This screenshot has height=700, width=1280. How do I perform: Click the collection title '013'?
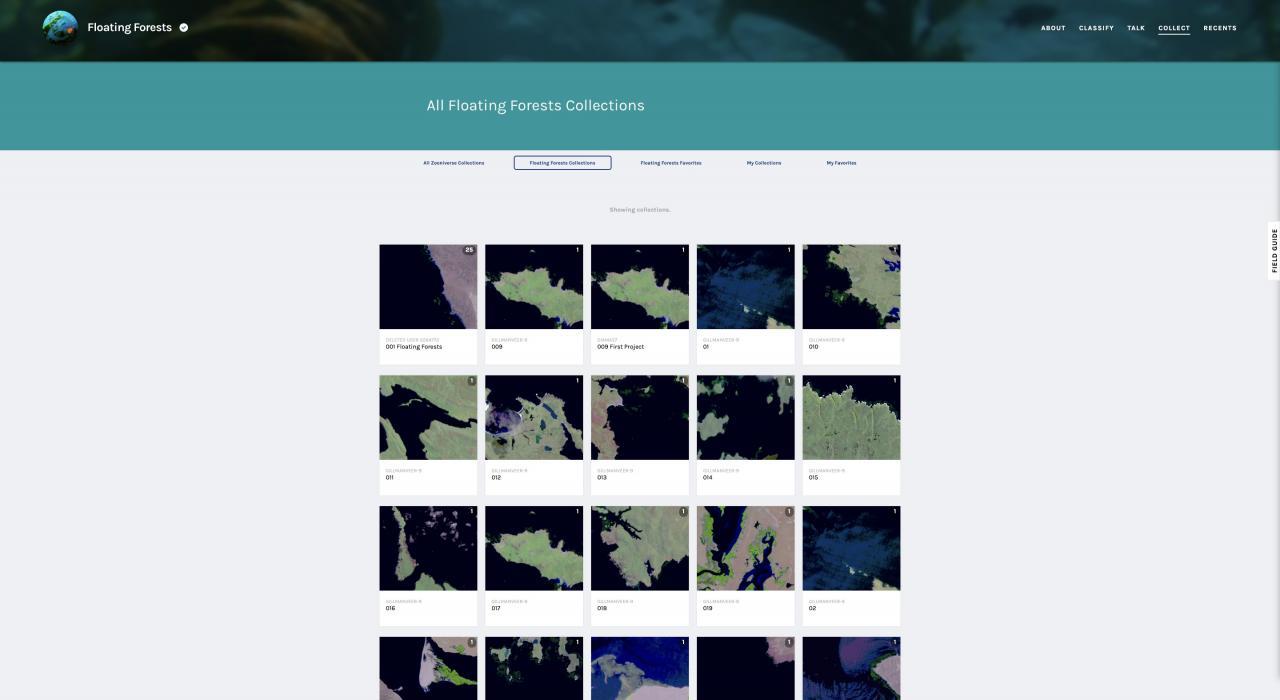[602, 478]
